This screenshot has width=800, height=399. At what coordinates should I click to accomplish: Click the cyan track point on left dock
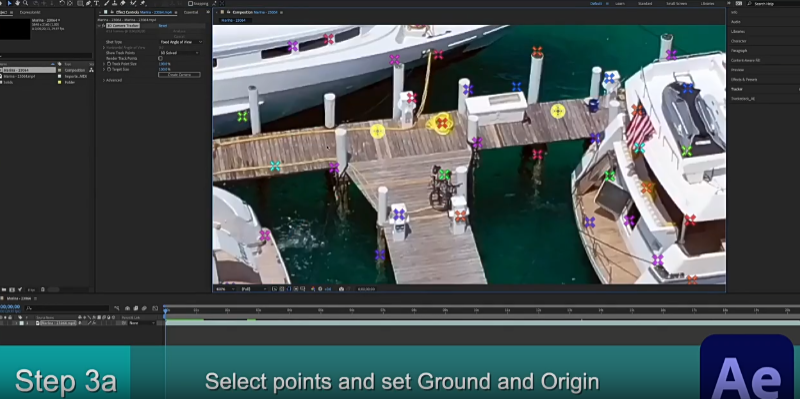tap(275, 166)
